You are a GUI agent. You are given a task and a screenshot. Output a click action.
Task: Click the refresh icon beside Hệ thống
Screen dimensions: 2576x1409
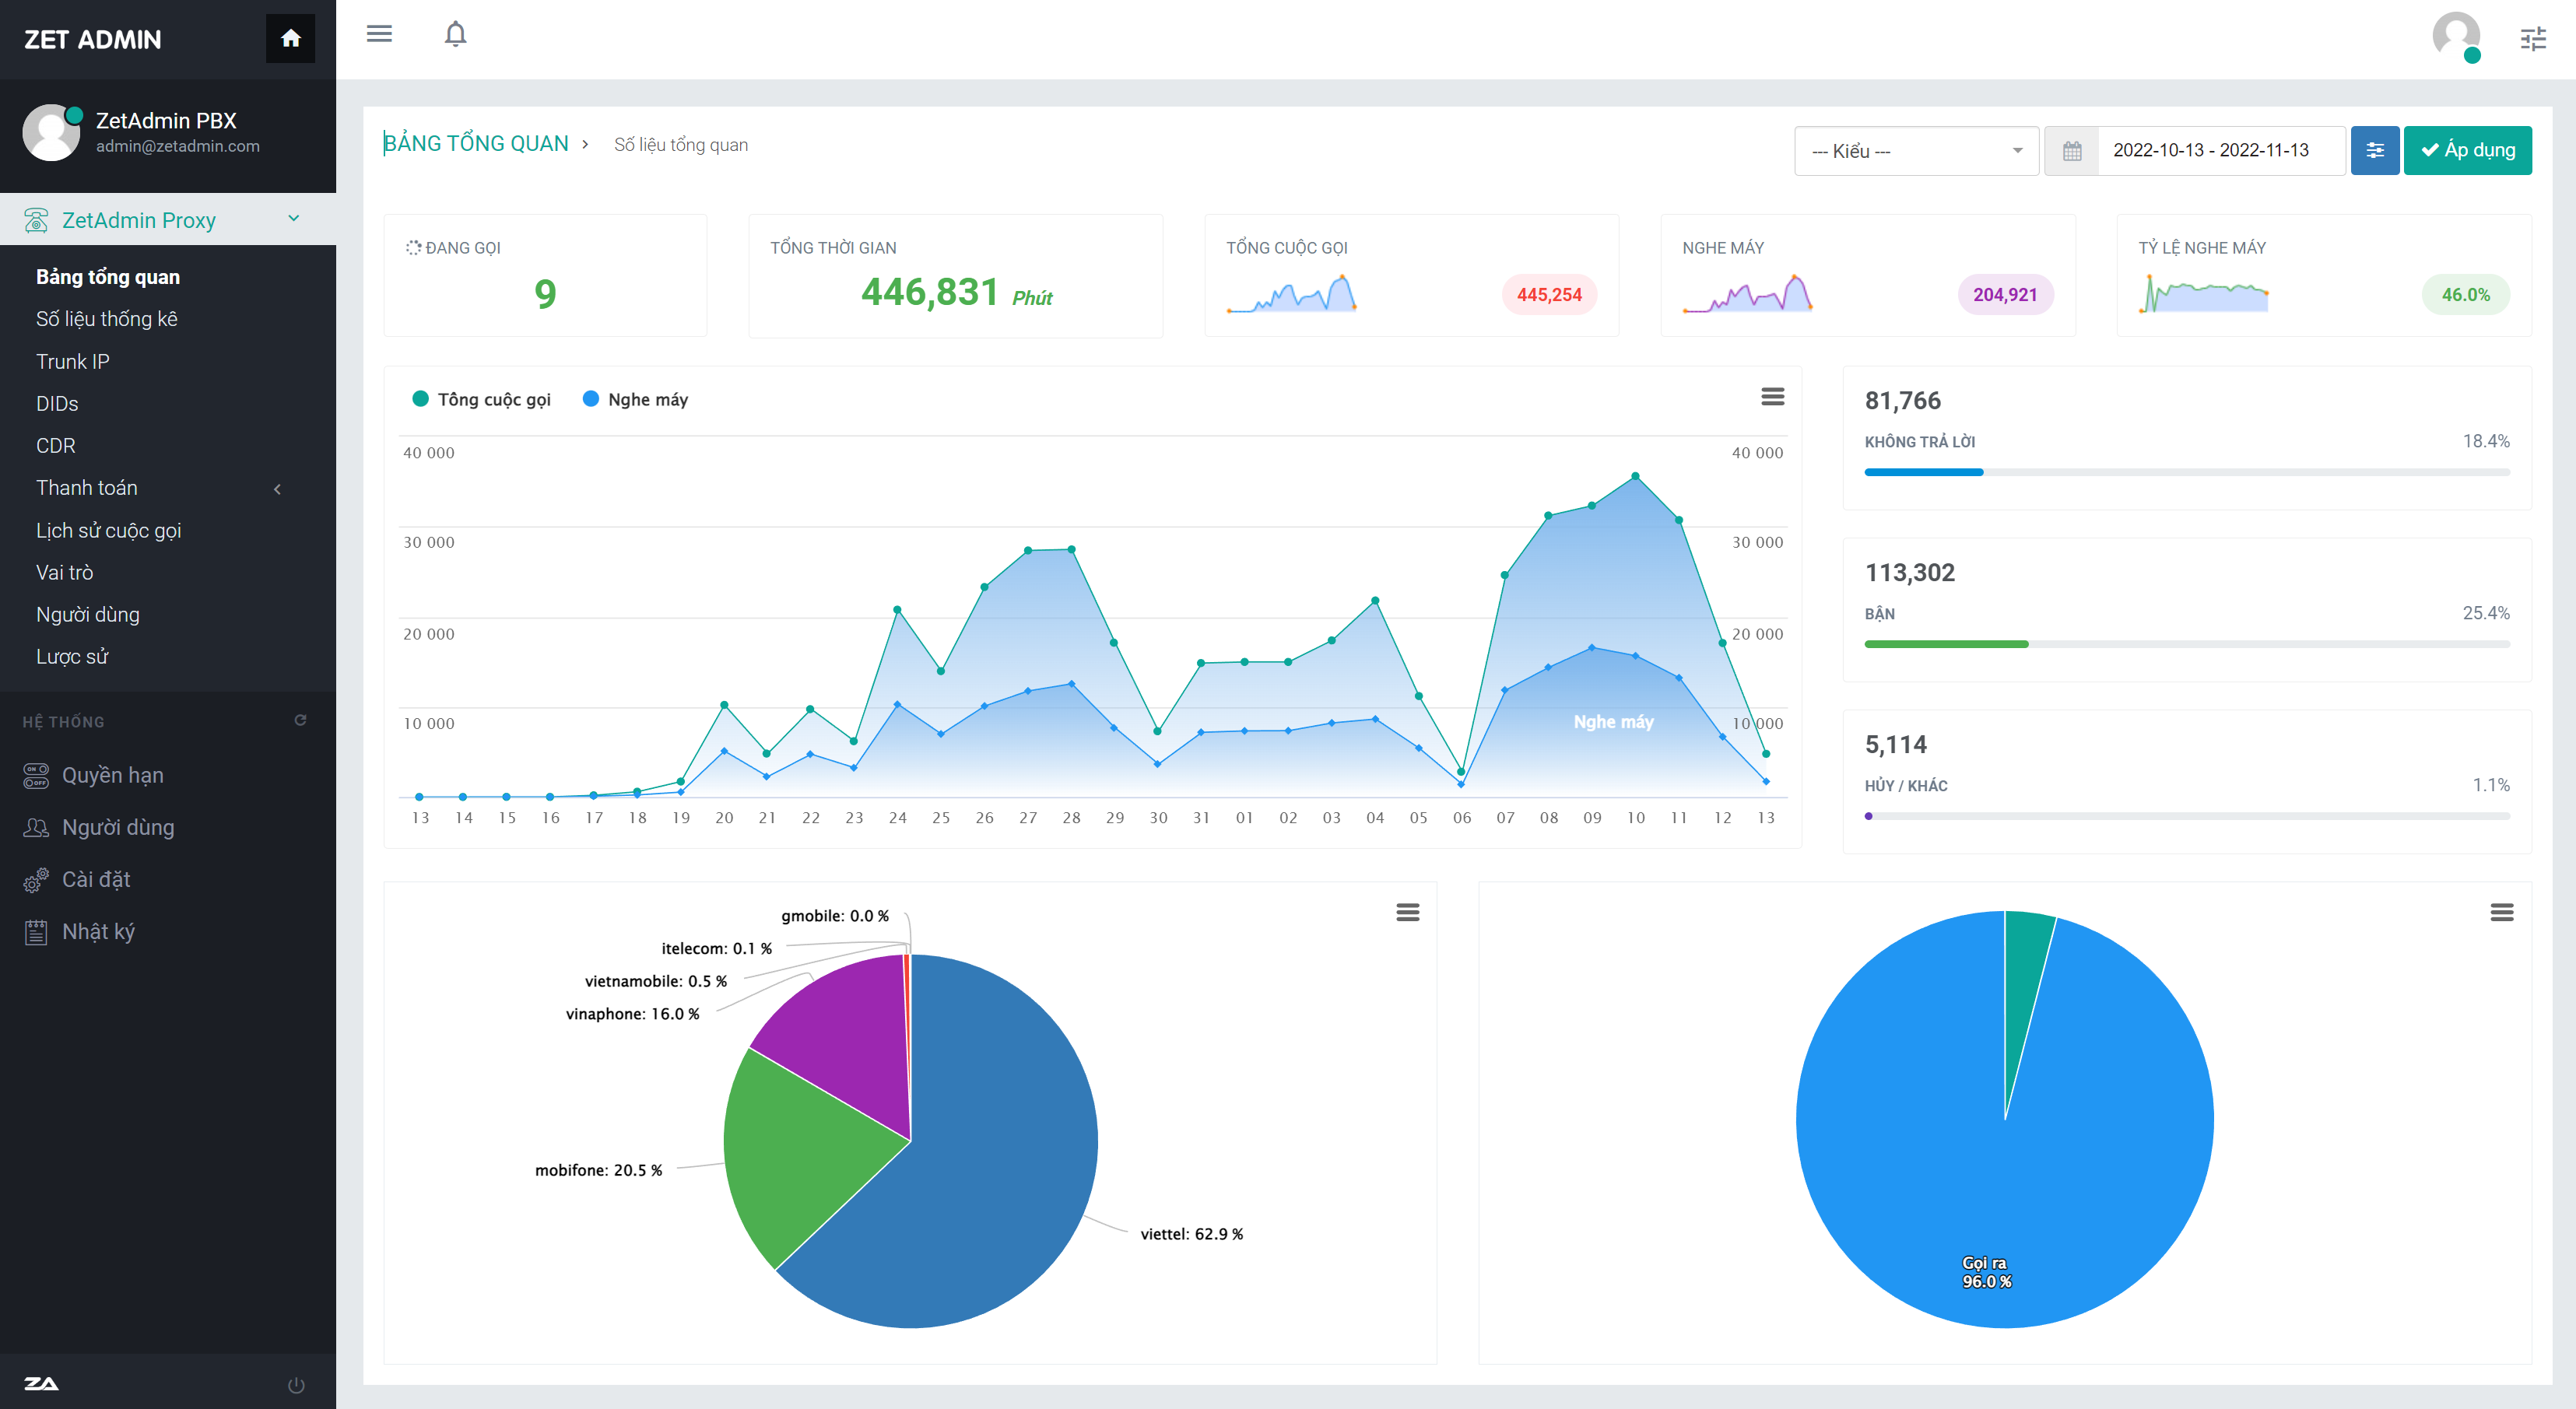300,720
